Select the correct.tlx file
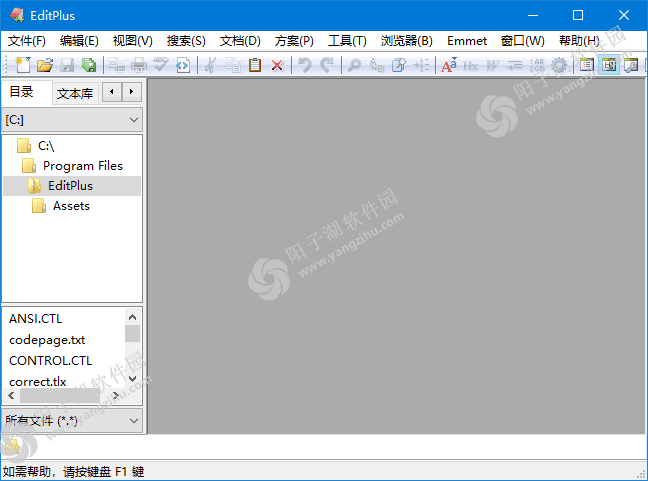Viewport: 648px width, 481px height. point(38,381)
